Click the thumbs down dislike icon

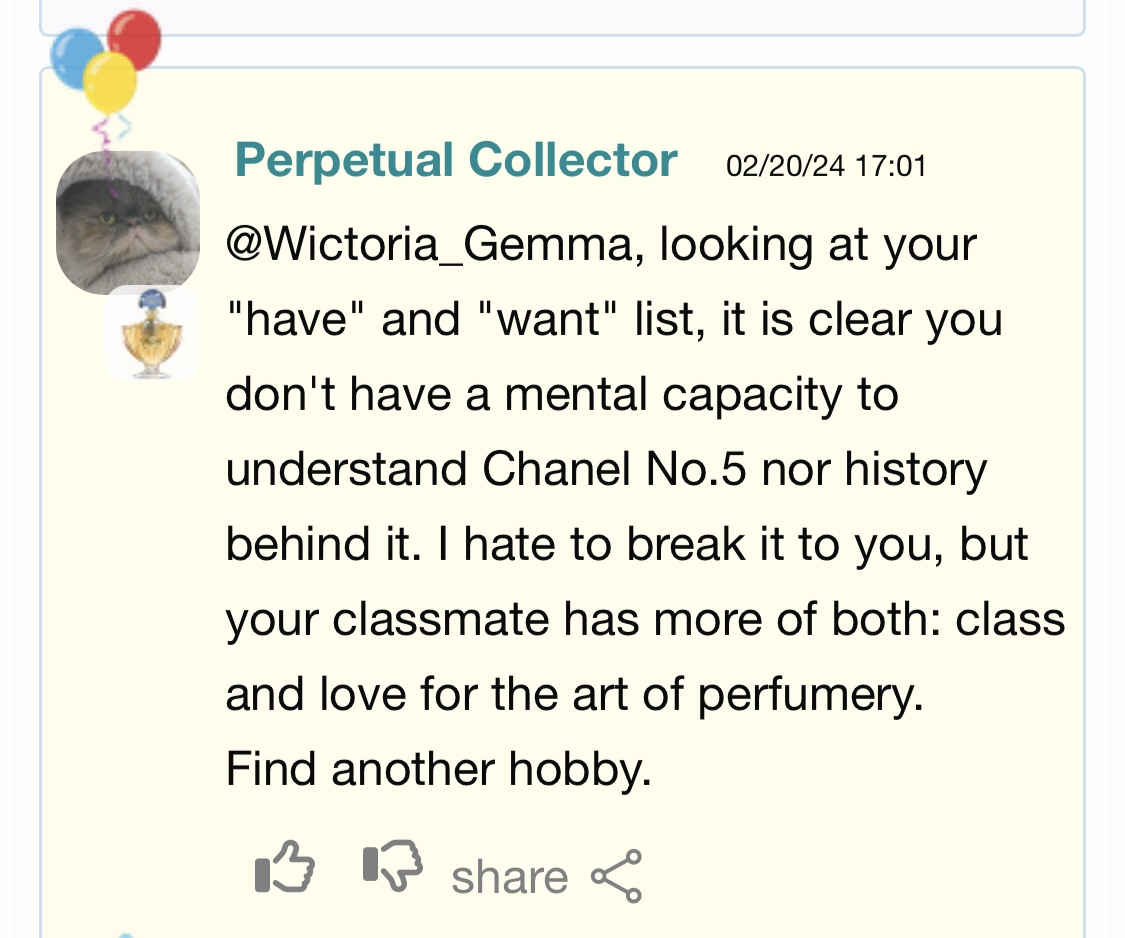(392, 866)
